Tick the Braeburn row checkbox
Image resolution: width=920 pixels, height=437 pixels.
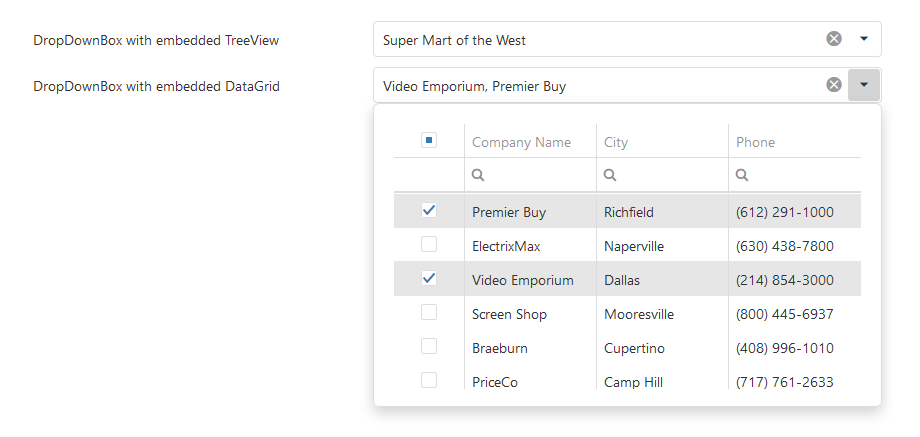tap(429, 347)
